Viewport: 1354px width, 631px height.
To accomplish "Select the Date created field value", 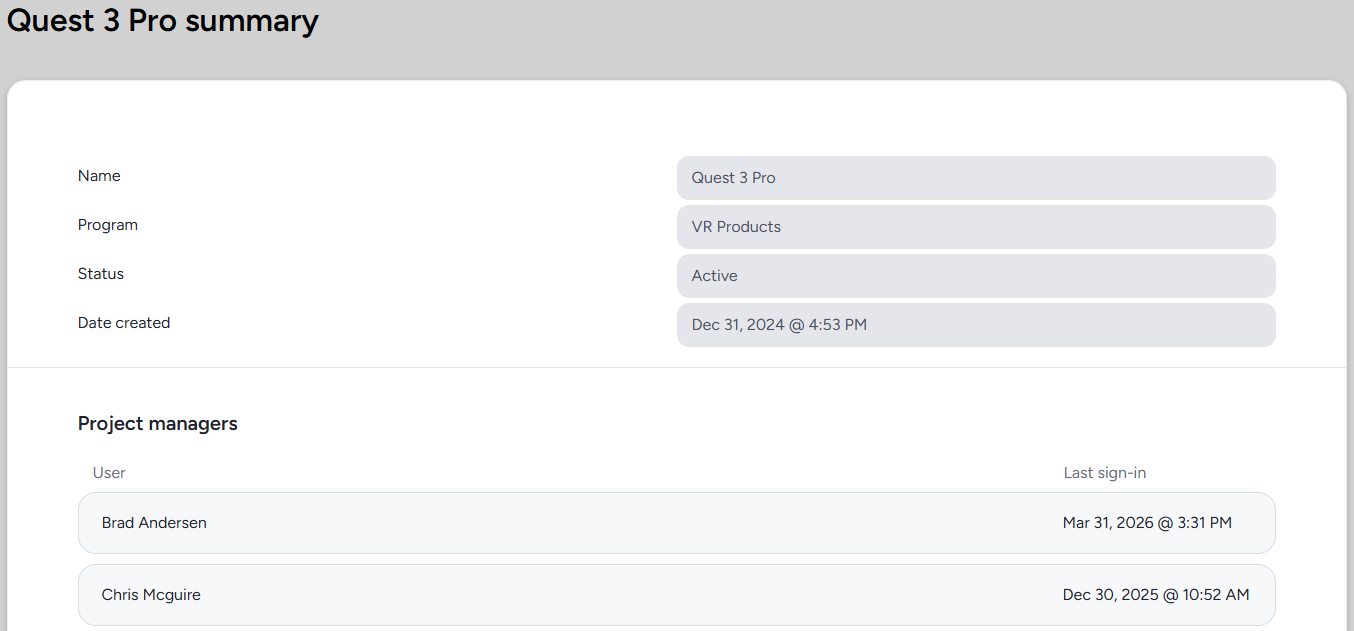I will click(975, 325).
